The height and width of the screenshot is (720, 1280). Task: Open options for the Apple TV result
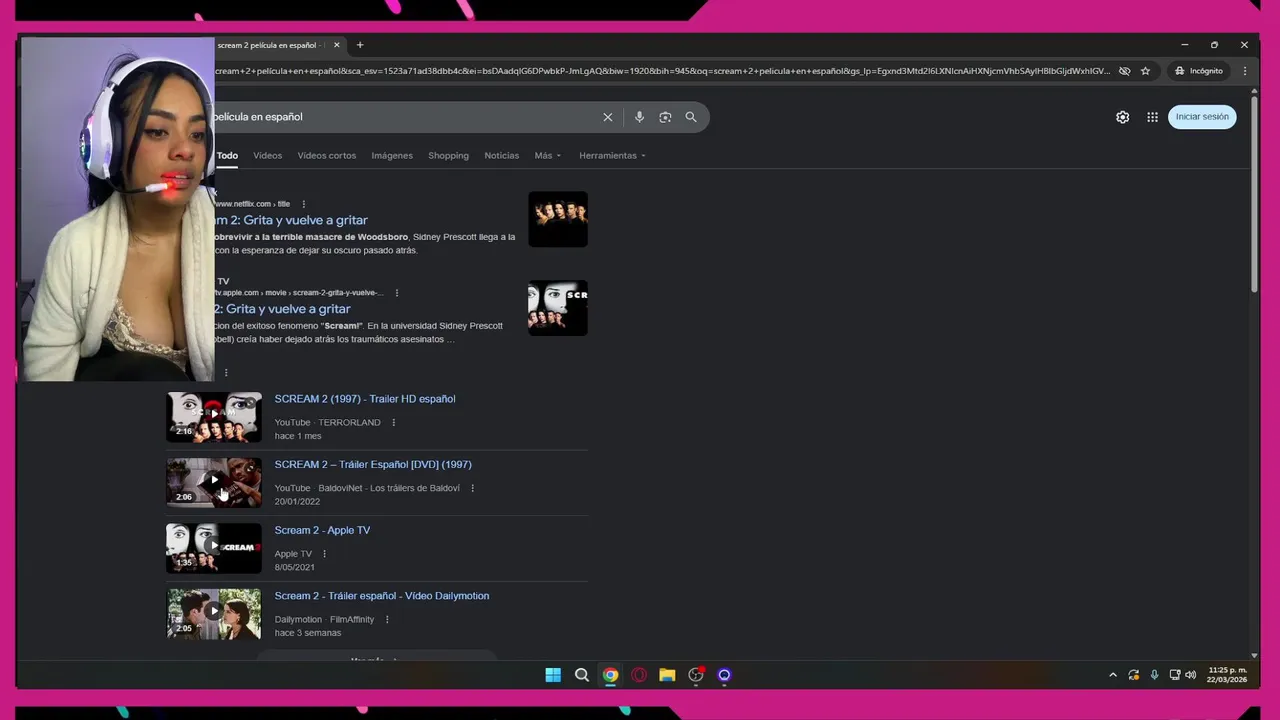(397, 293)
